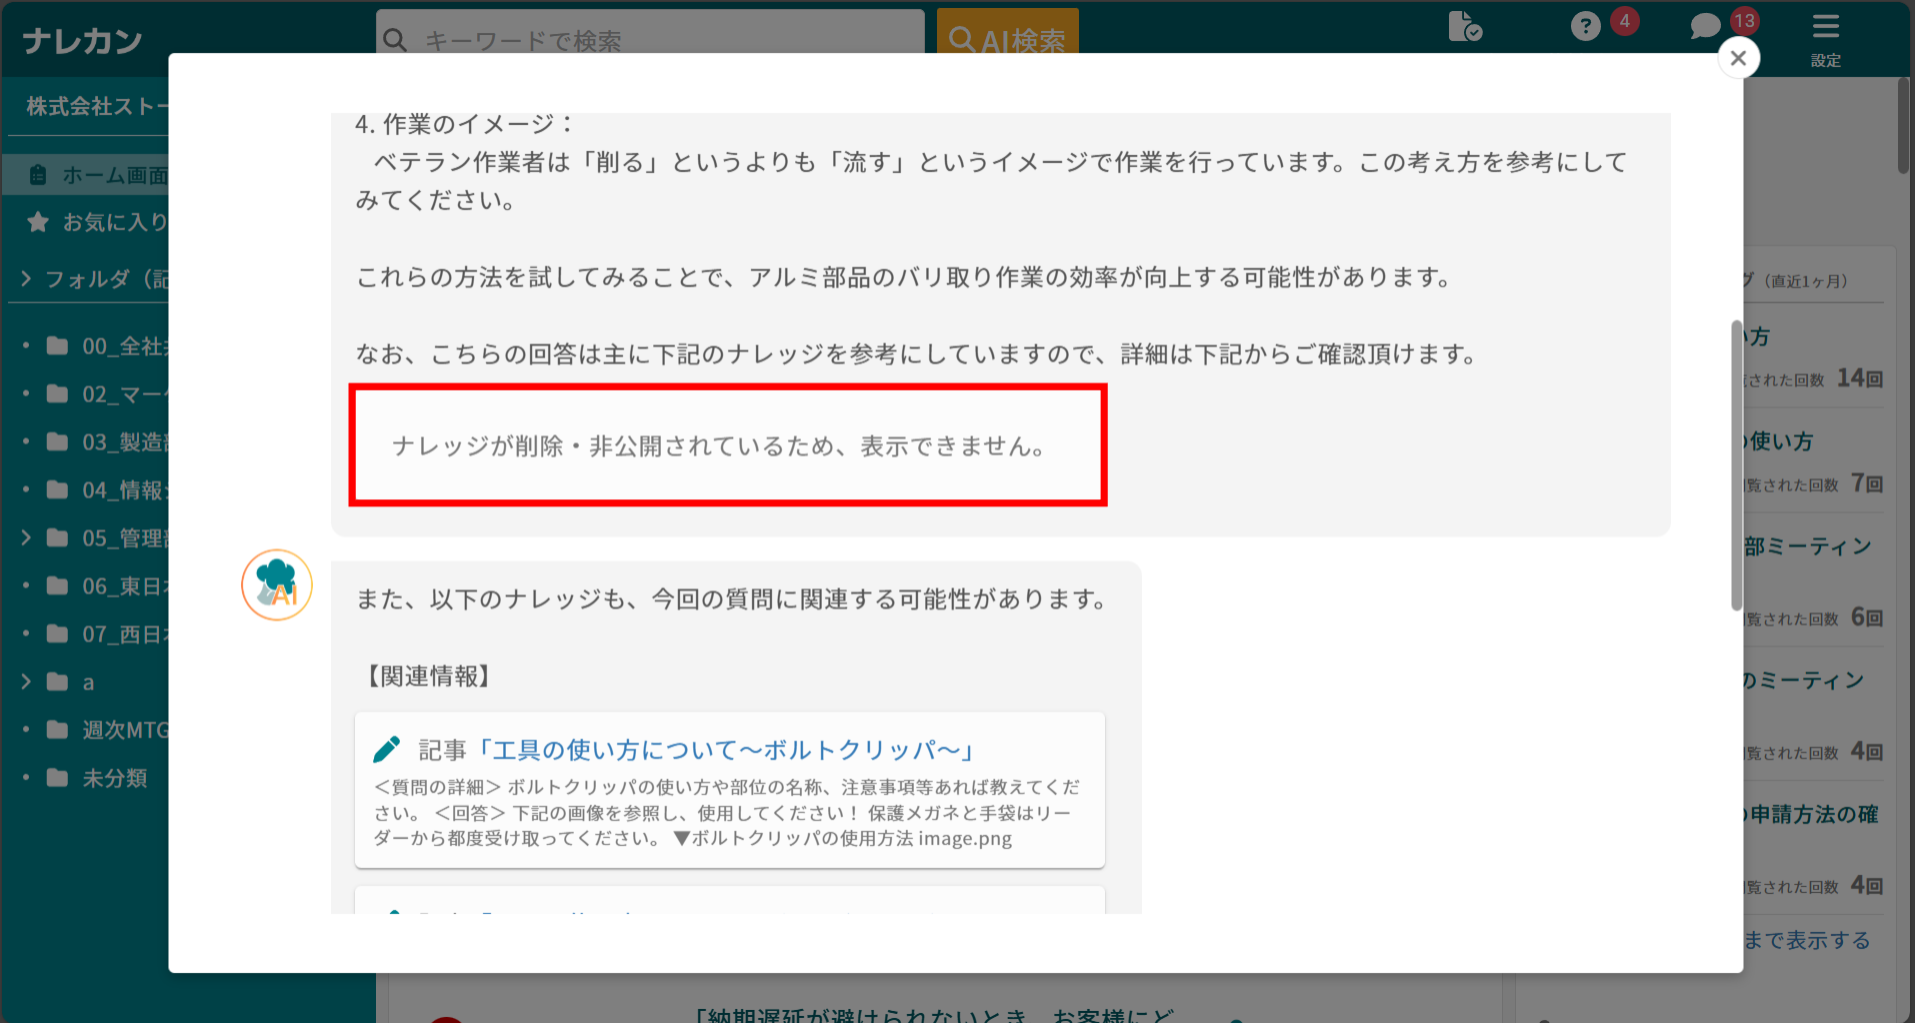
Task: Expand the folder named a
Action: (x=27, y=681)
